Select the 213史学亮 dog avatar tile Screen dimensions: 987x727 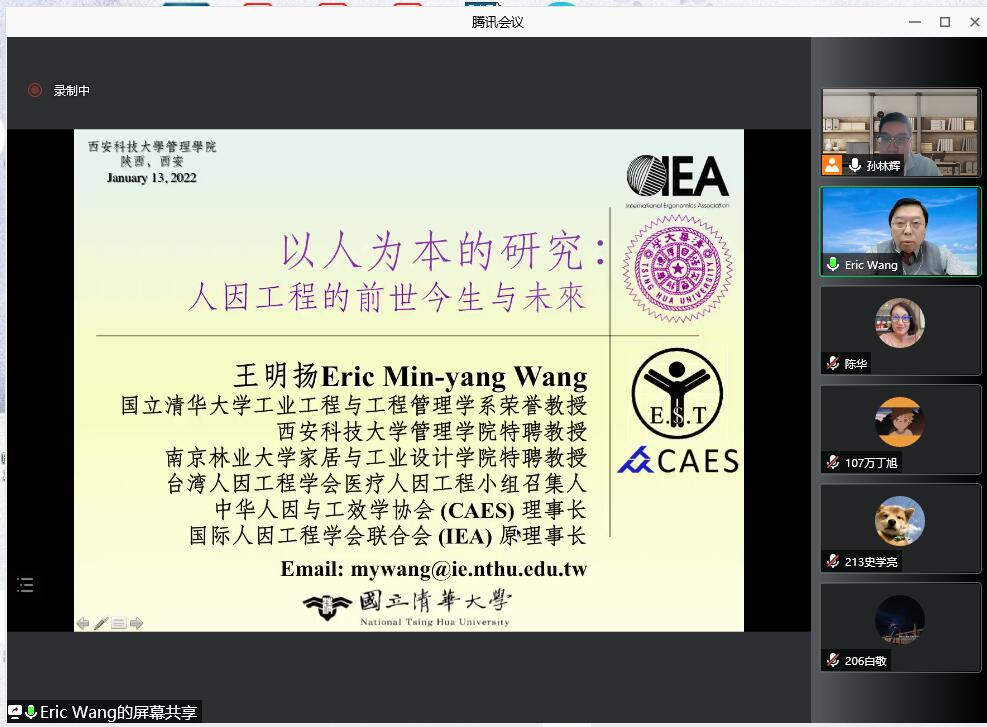pyautogui.click(x=900, y=521)
